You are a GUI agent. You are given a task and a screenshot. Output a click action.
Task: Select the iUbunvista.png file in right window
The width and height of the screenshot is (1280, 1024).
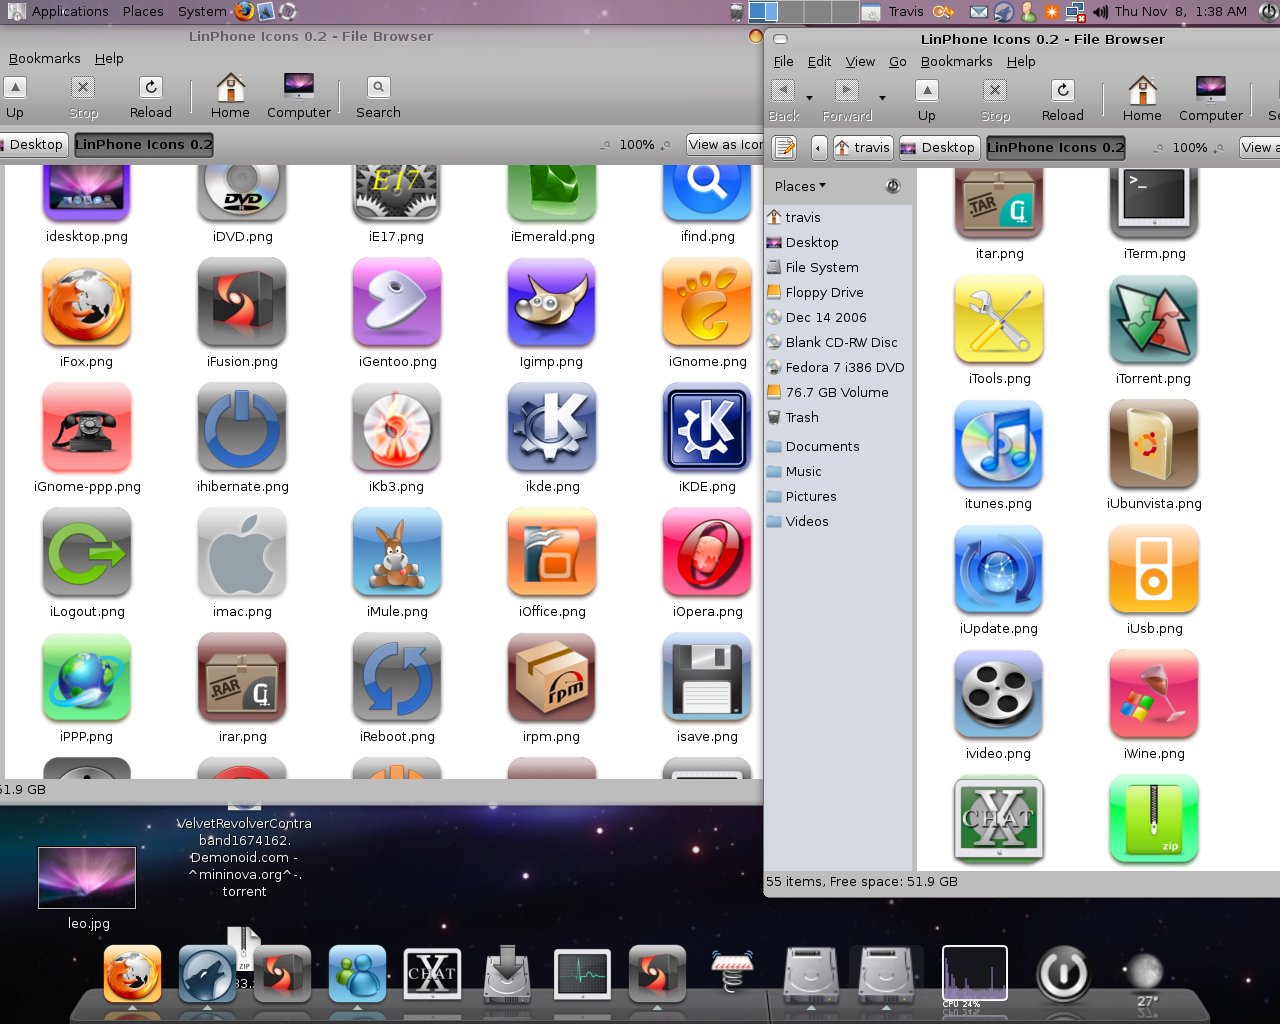pos(1154,445)
